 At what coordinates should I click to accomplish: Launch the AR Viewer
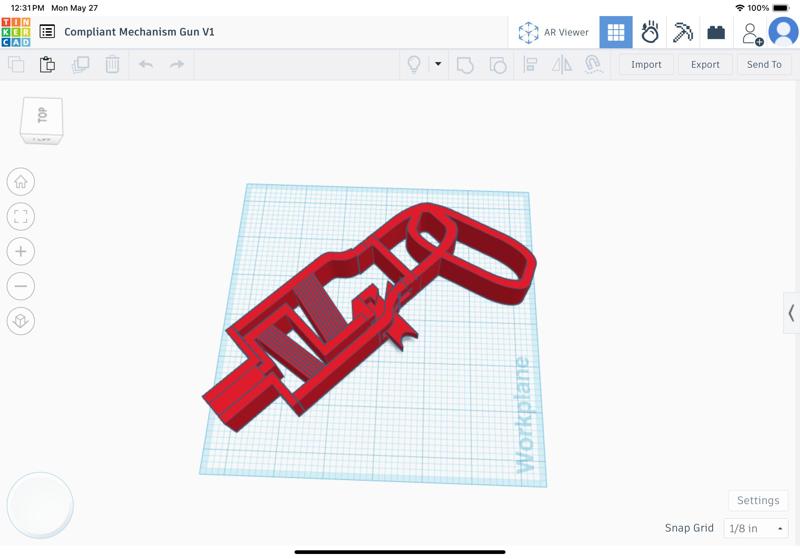[x=554, y=32]
